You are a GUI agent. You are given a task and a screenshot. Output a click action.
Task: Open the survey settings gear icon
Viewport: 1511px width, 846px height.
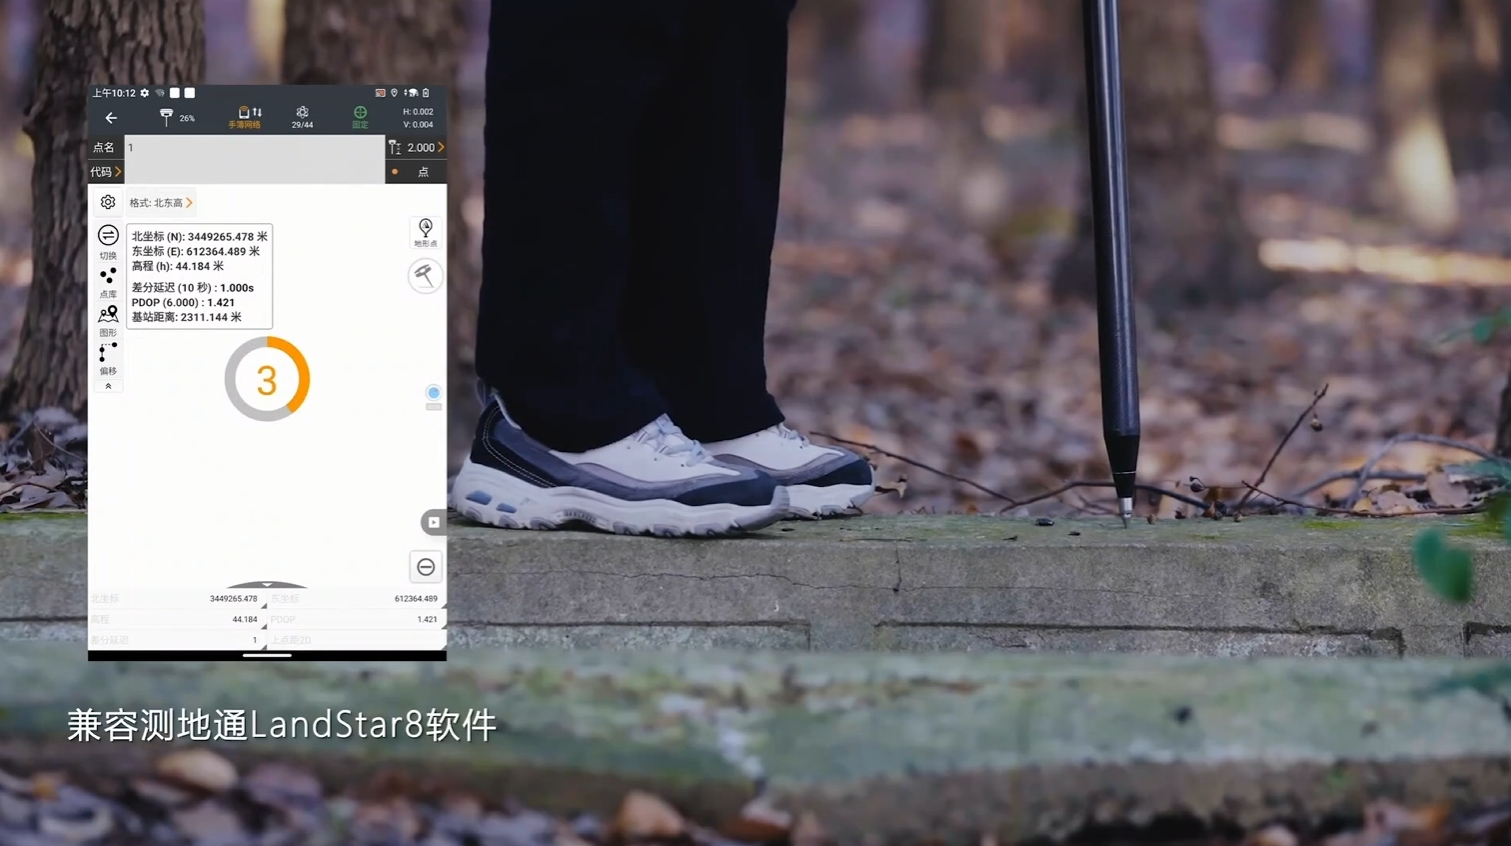[x=108, y=203]
